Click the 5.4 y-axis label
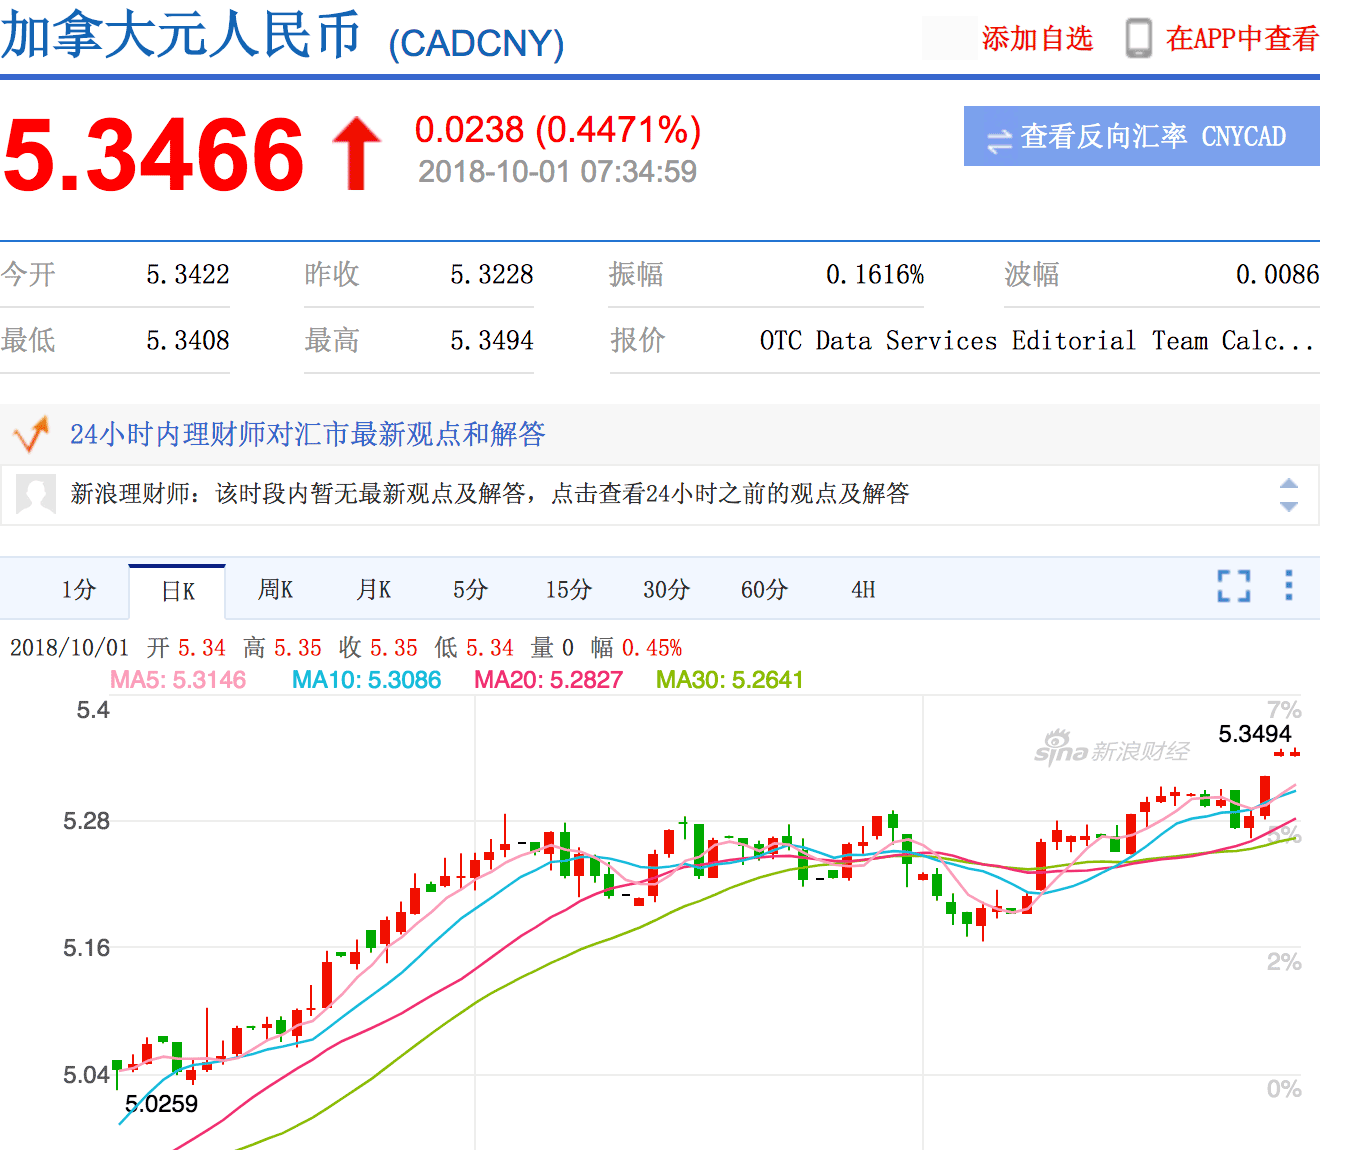1358x1150 pixels. pos(93,711)
